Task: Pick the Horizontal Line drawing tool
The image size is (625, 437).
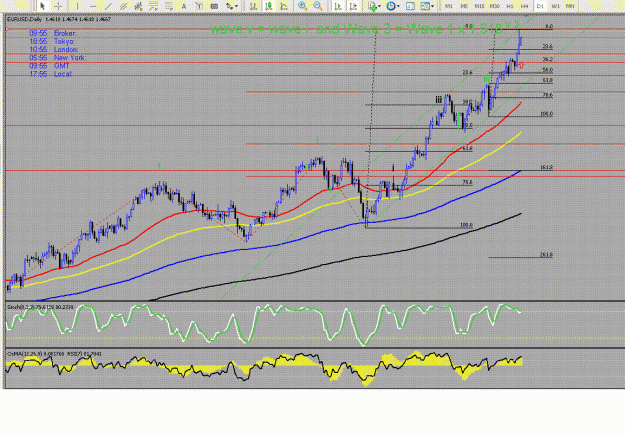Action: [x=93, y=6]
